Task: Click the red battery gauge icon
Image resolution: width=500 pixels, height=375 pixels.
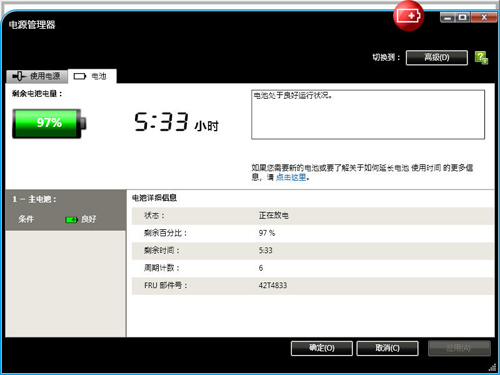Action: [x=408, y=16]
